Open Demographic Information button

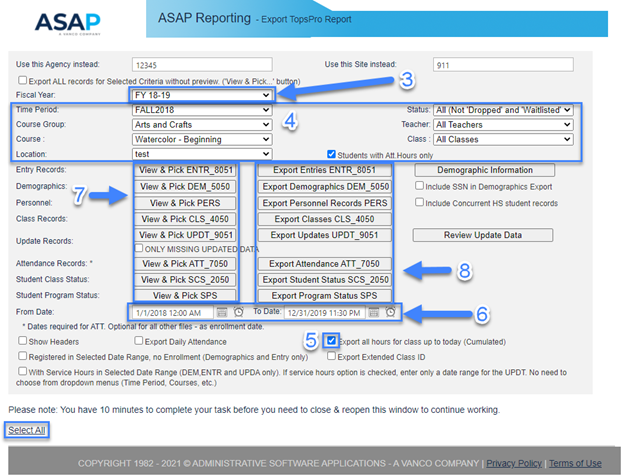click(485, 170)
